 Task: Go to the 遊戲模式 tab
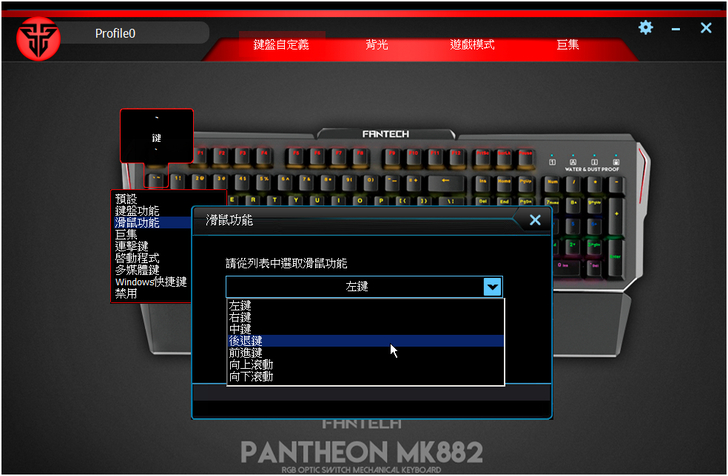coord(472,45)
